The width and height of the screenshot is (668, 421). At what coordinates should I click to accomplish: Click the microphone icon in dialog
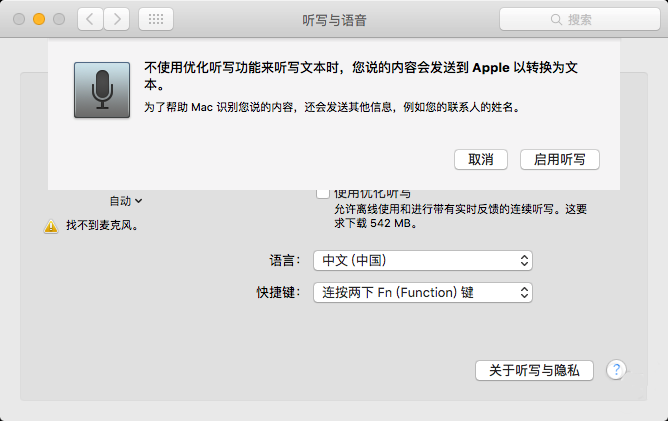point(102,90)
